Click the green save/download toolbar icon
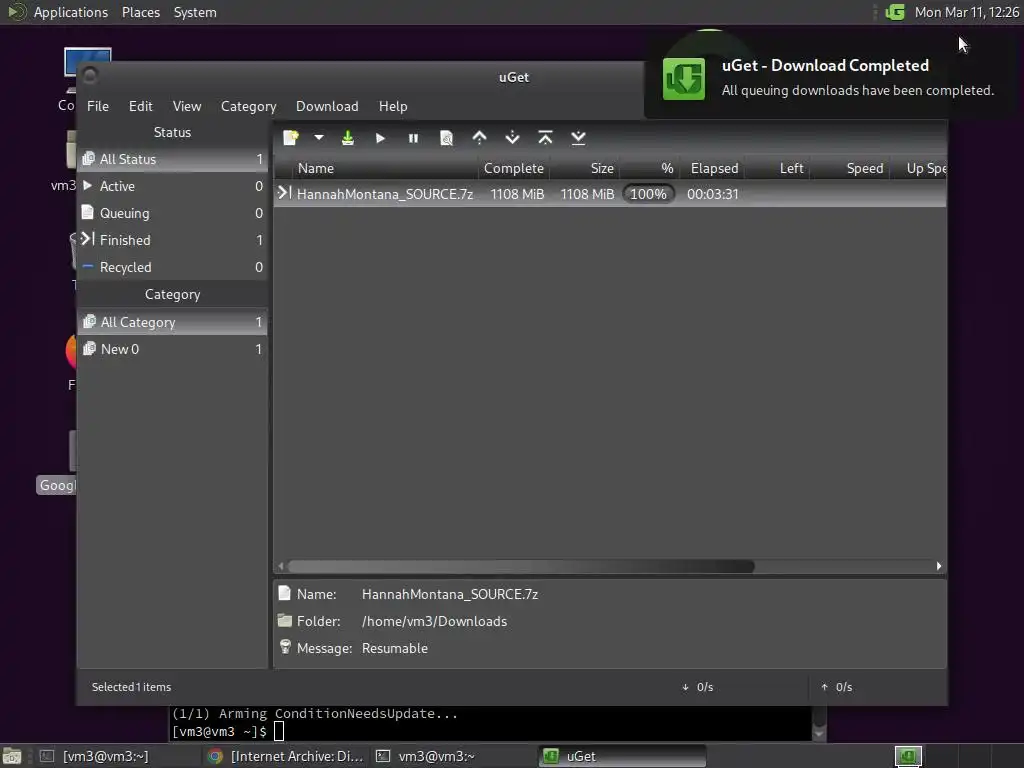Image resolution: width=1024 pixels, height=768 pixels. coord(347,138)
